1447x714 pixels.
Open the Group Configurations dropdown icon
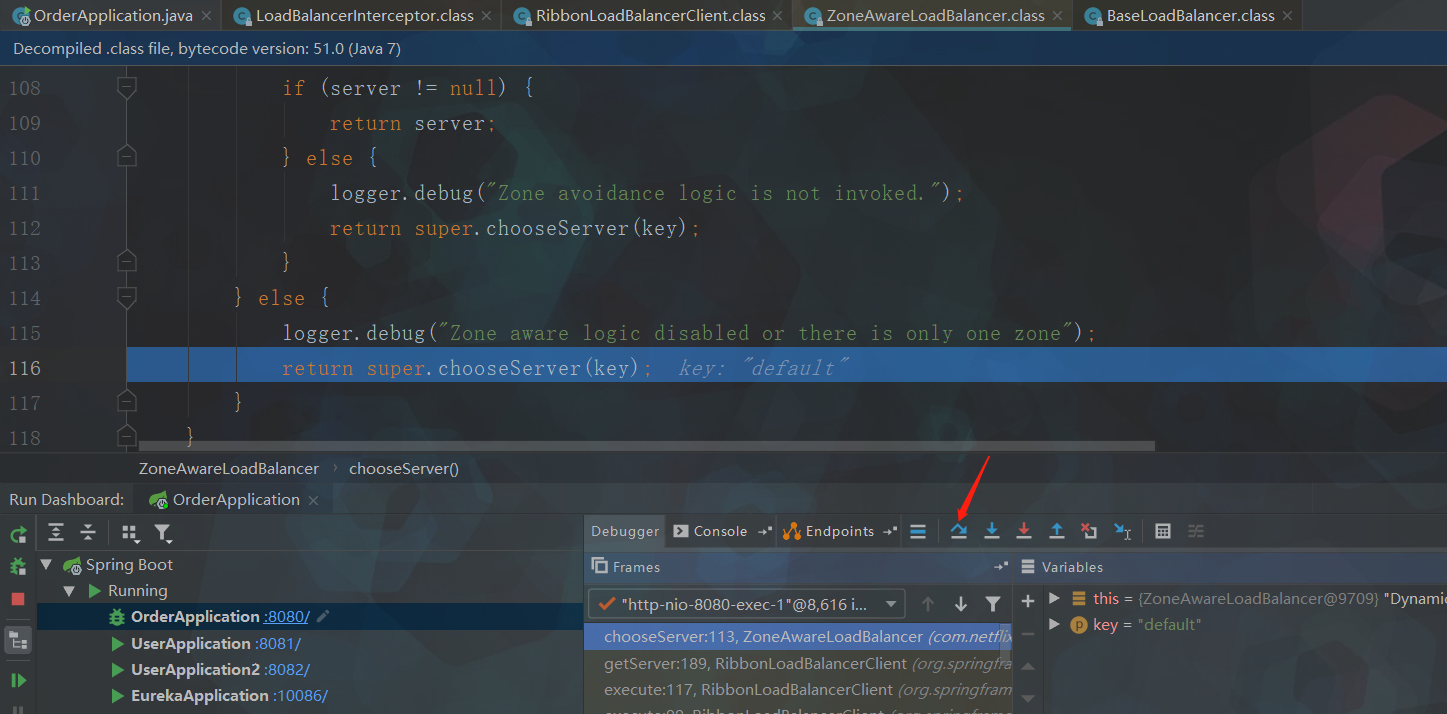pyautogui.click(x=130, y=532)
